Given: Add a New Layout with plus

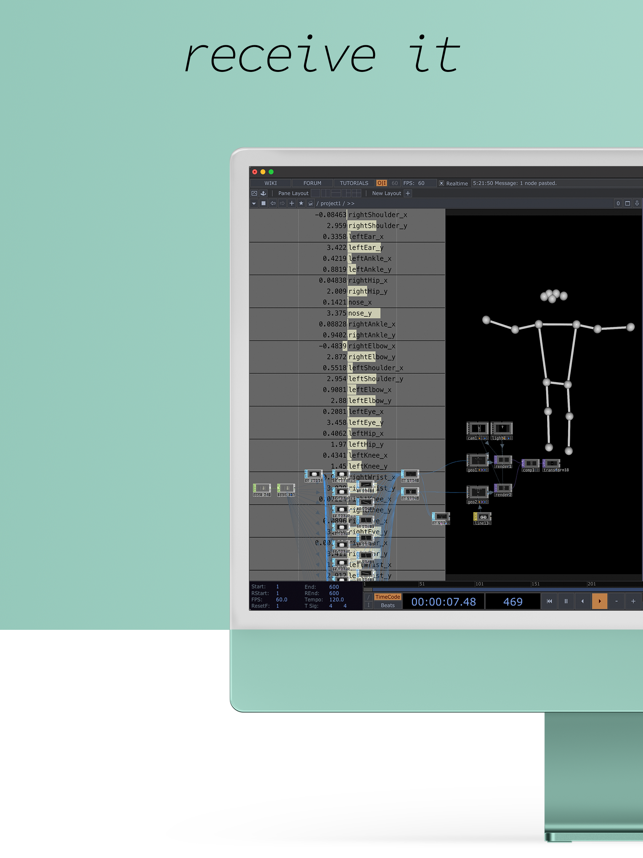Looking at the screenshot, I should coord(408,193).
